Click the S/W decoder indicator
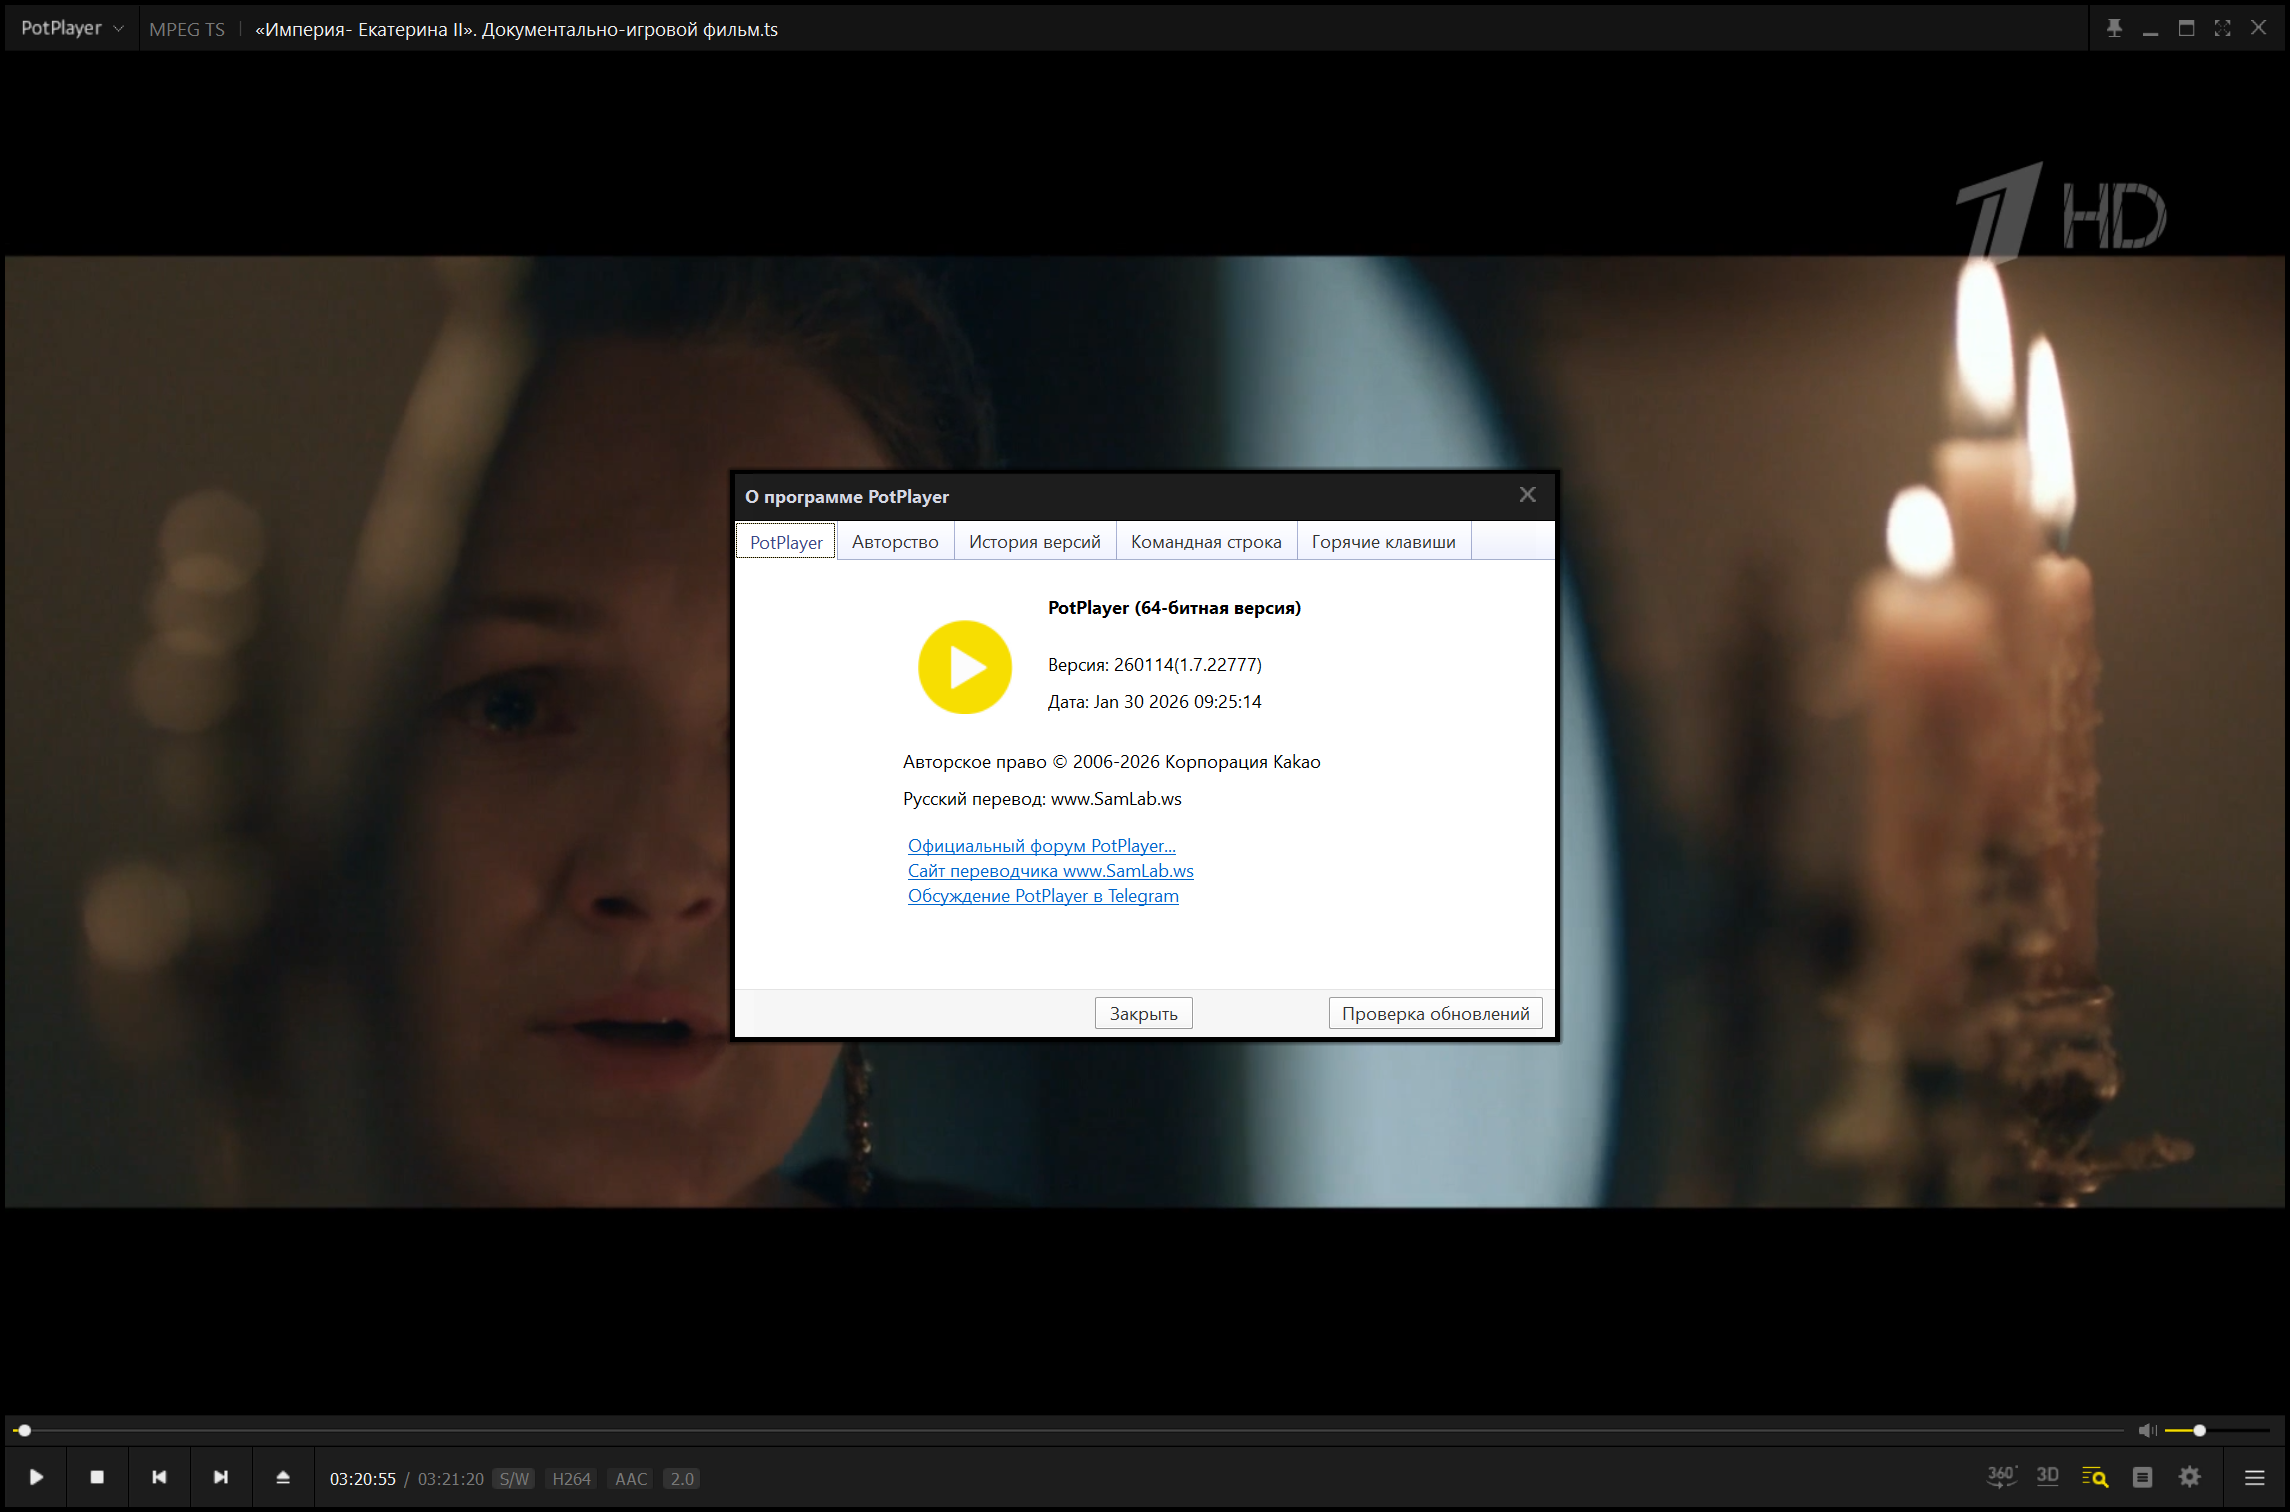Screen dimensions: 2290x1512 [514, 1478]
